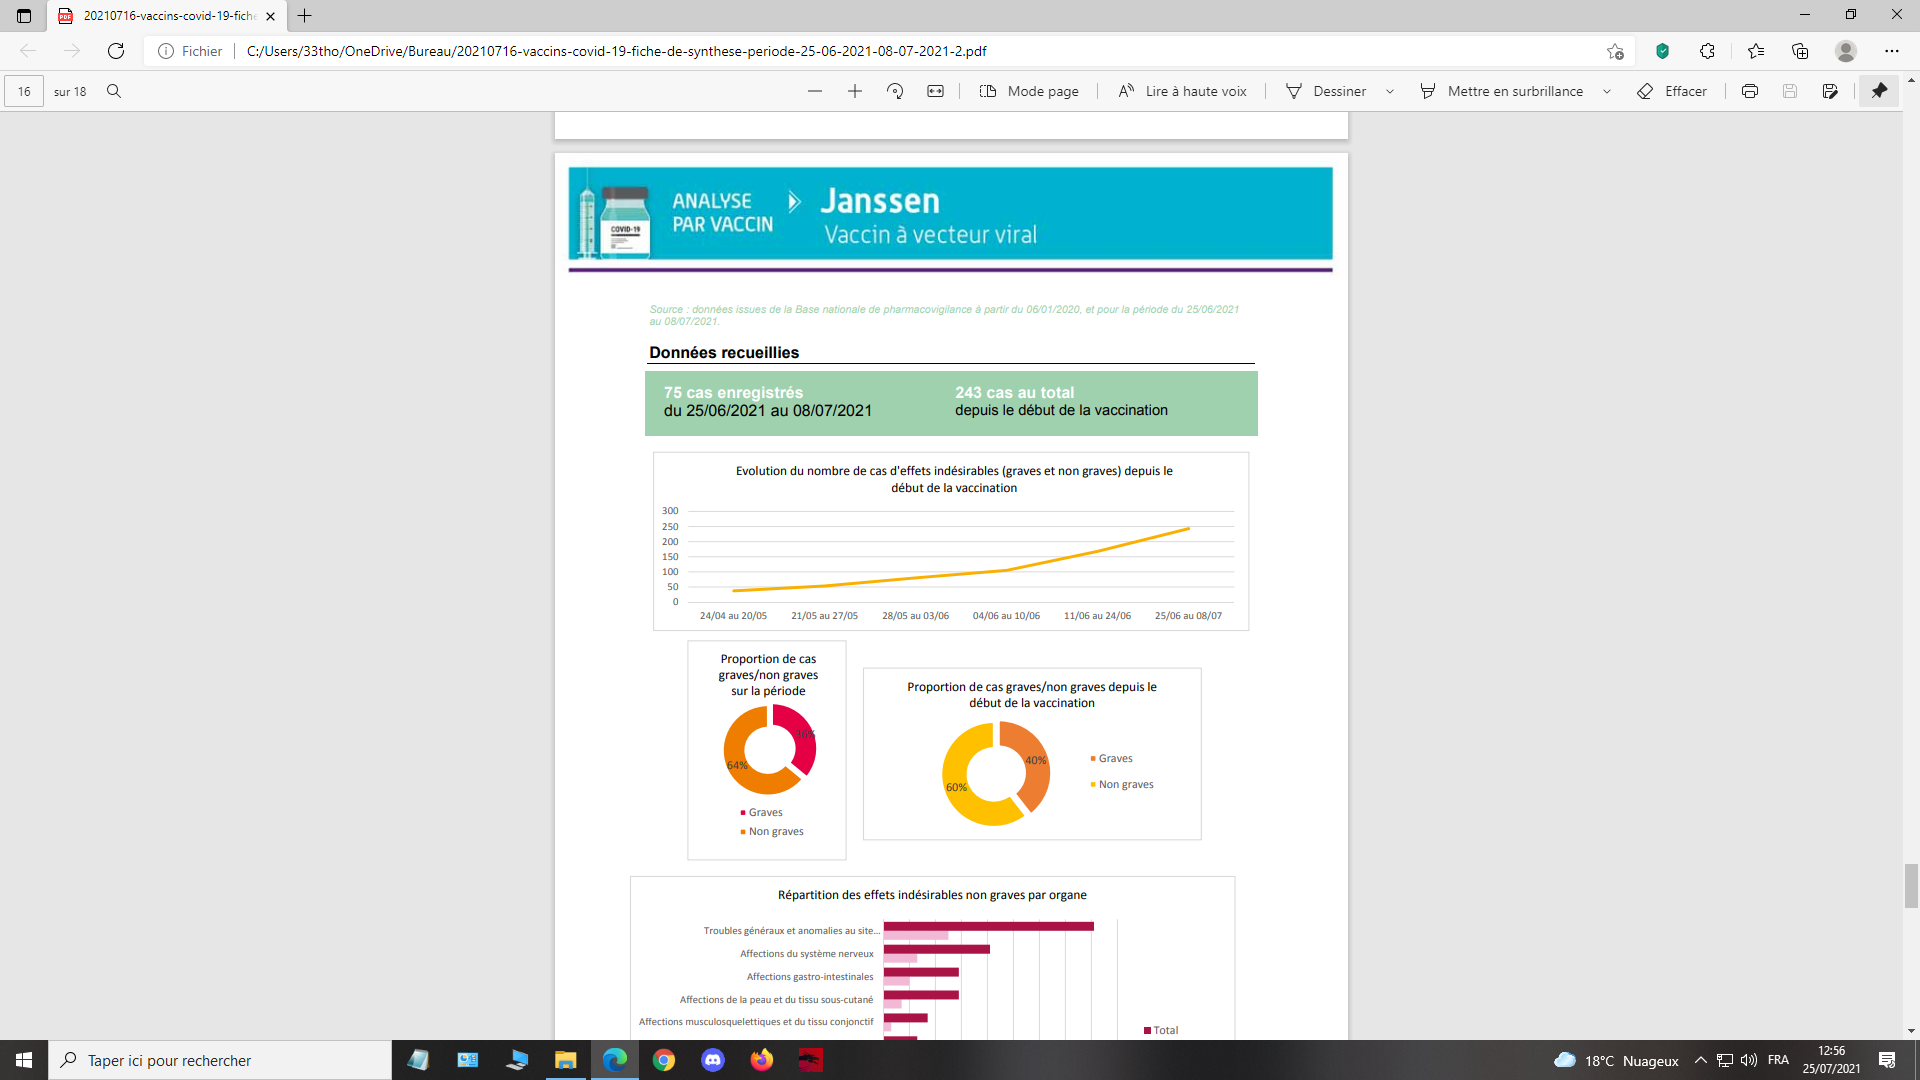Show hidden system tray icons
The width and height of the screenshot is (1920, 1080).
pyautogui.click(x=1701, y=1060)
